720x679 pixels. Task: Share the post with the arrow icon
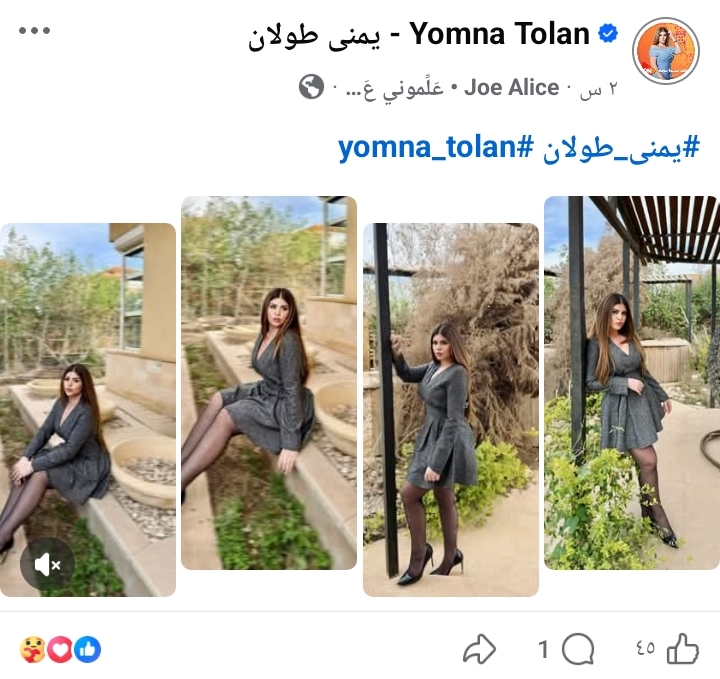click(x=479, y=649)
